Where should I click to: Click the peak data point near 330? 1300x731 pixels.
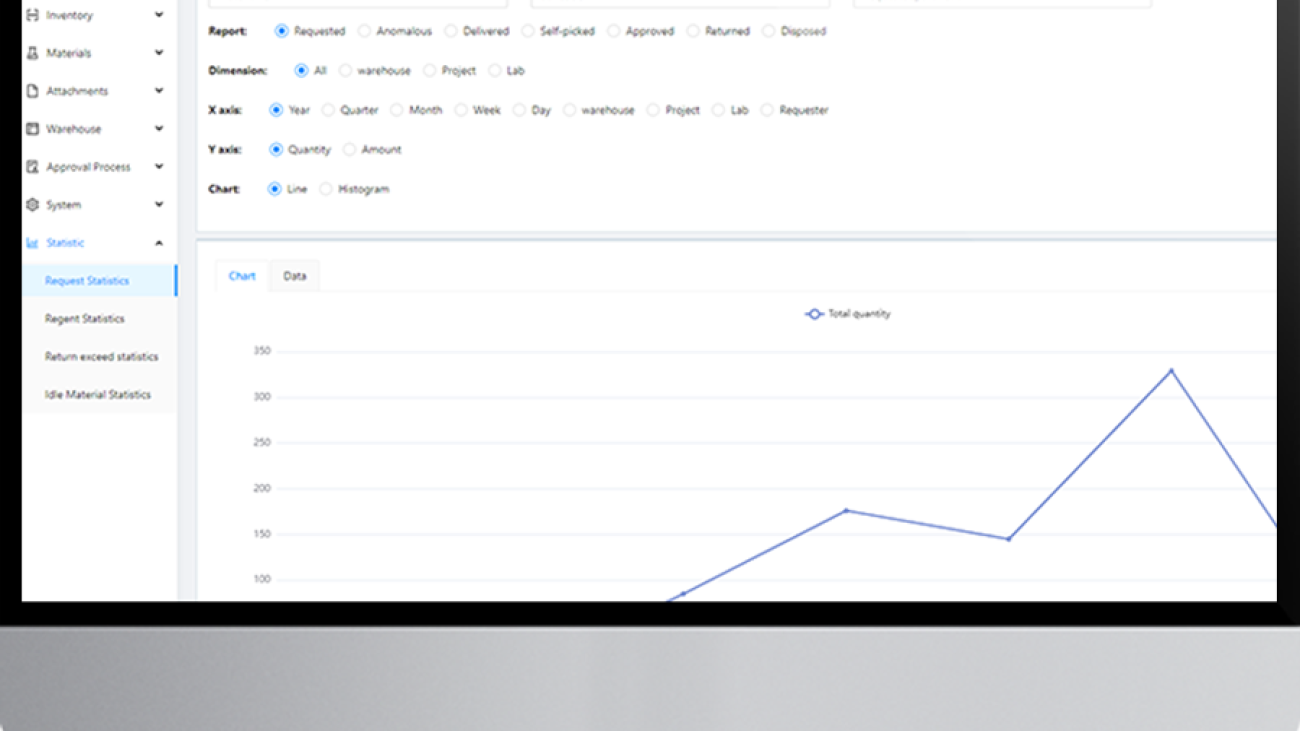click(1171, 371)
